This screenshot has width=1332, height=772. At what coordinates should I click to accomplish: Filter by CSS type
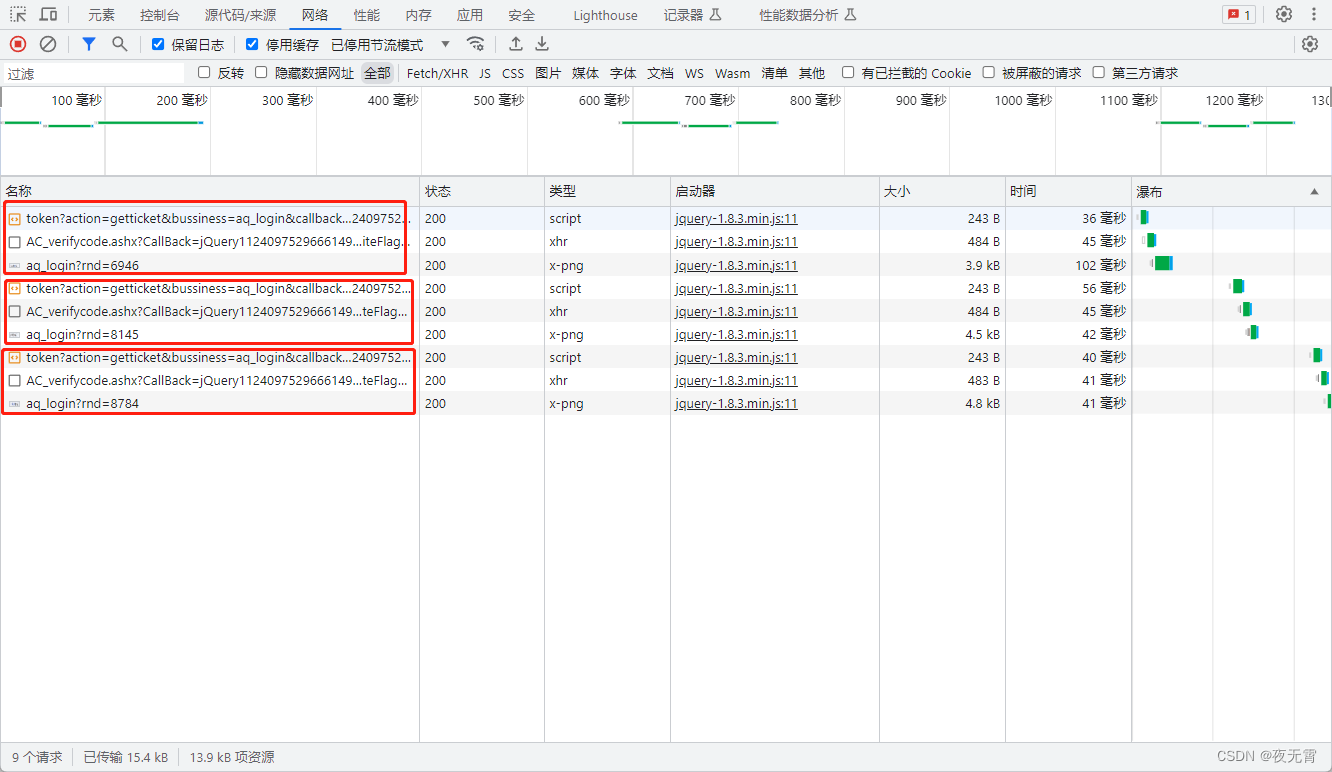coord(513,73)
